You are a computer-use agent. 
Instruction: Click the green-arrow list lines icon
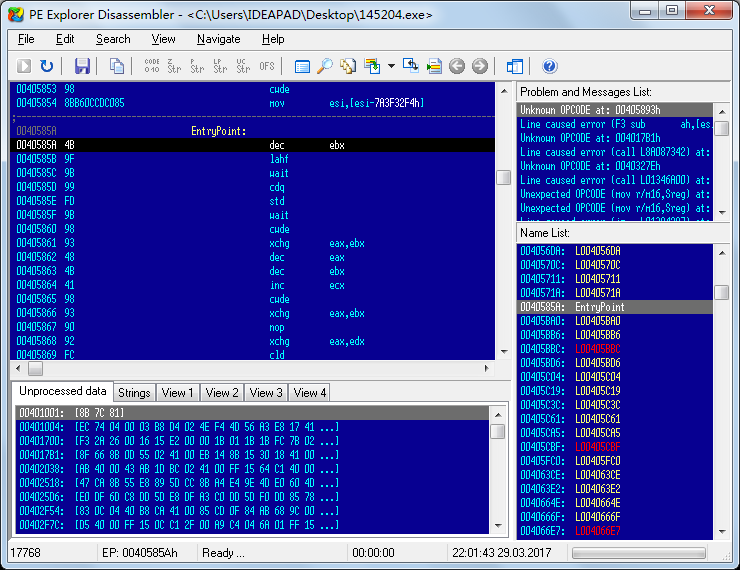pos(434,66)
